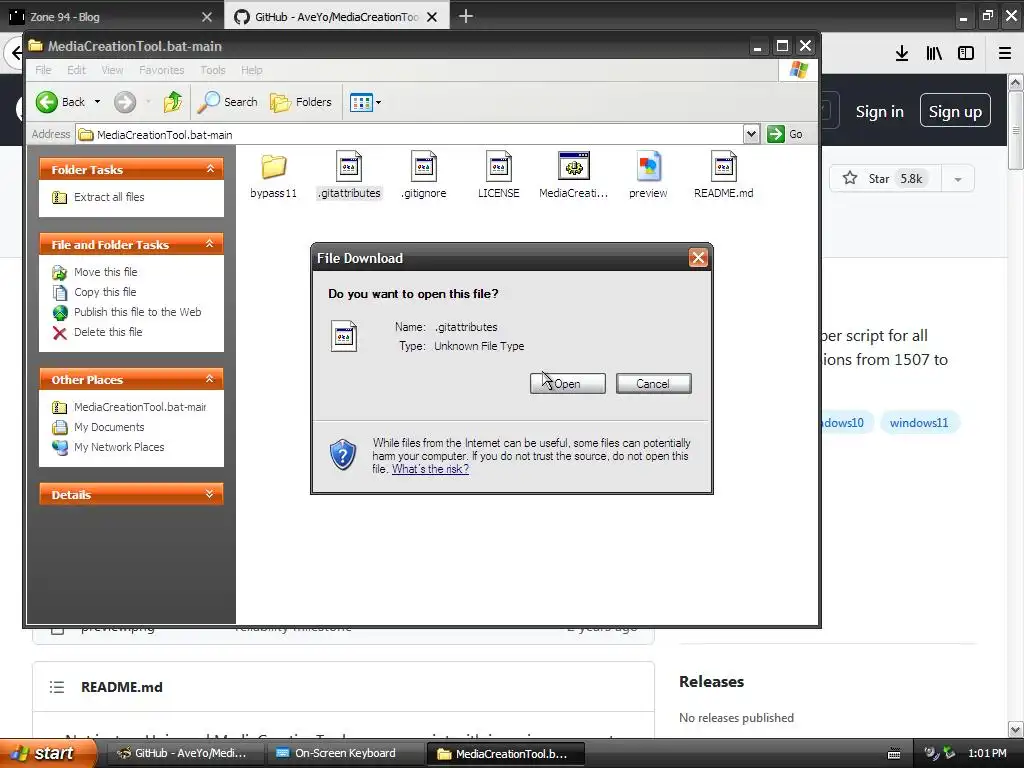Expand the Details panel
This screenshot has width=1024, height=768.
pos(210,494)
